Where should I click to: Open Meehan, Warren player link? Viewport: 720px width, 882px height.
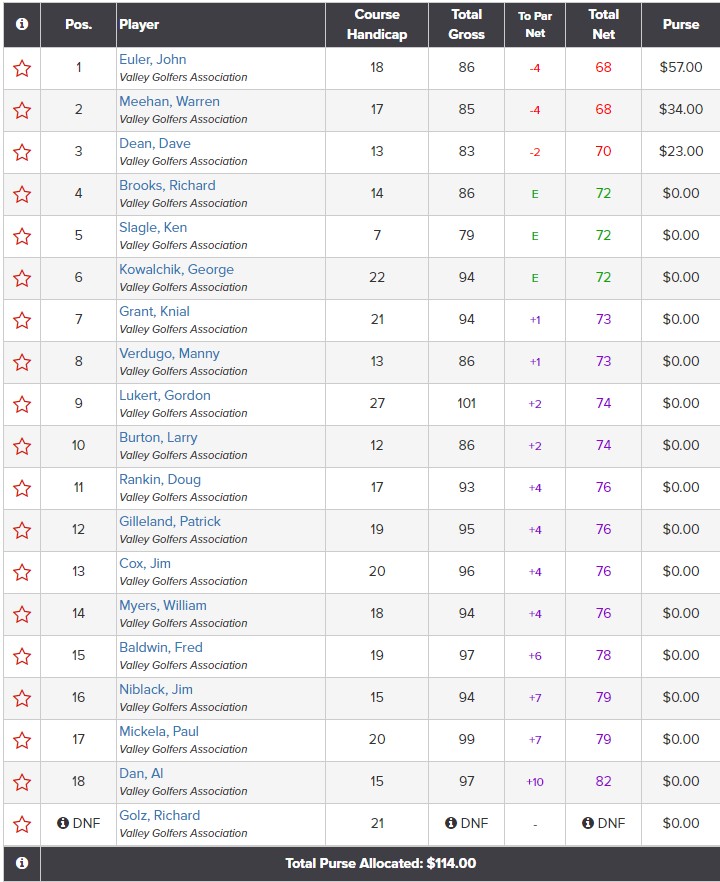click(169, 101)
